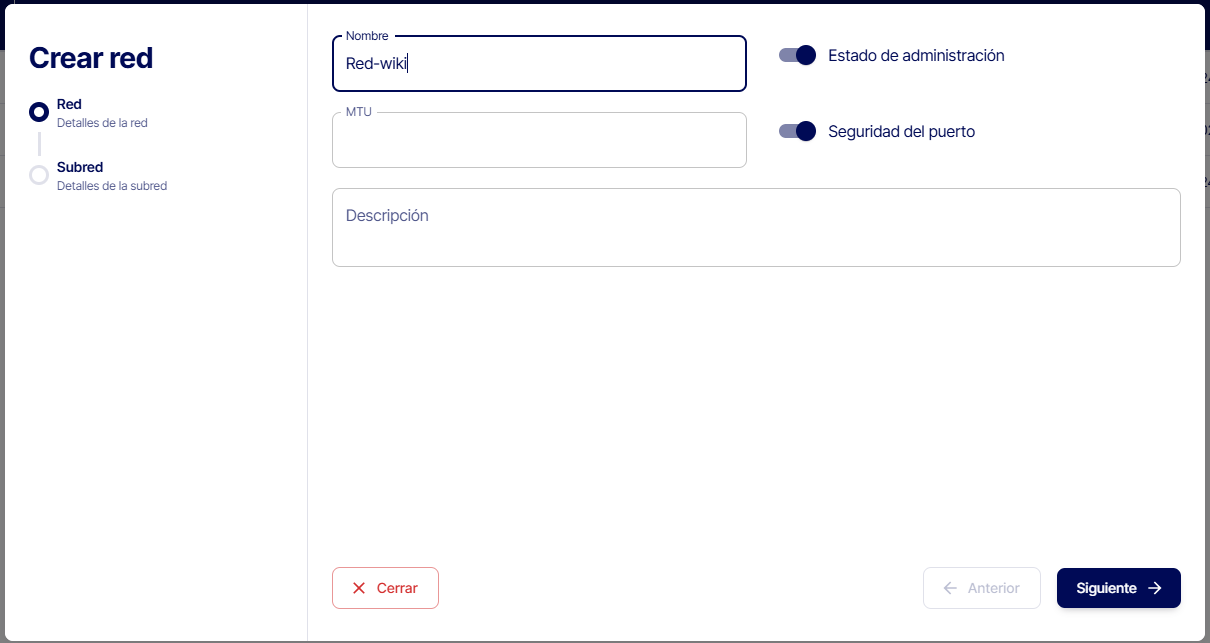
Task: Select the Red step circle indicator
Action: pyautogui.click(x=39, y=112)
